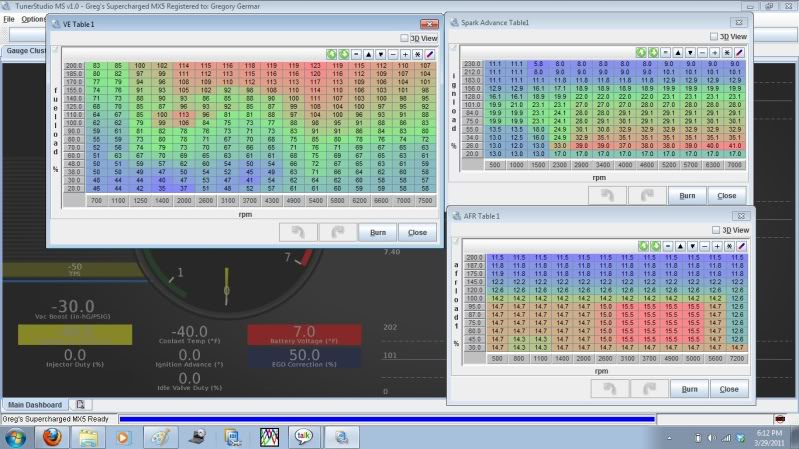Screen dimensions: 799x449
Task: Open Google Talk from the taskbar
Action: (304, 437)
